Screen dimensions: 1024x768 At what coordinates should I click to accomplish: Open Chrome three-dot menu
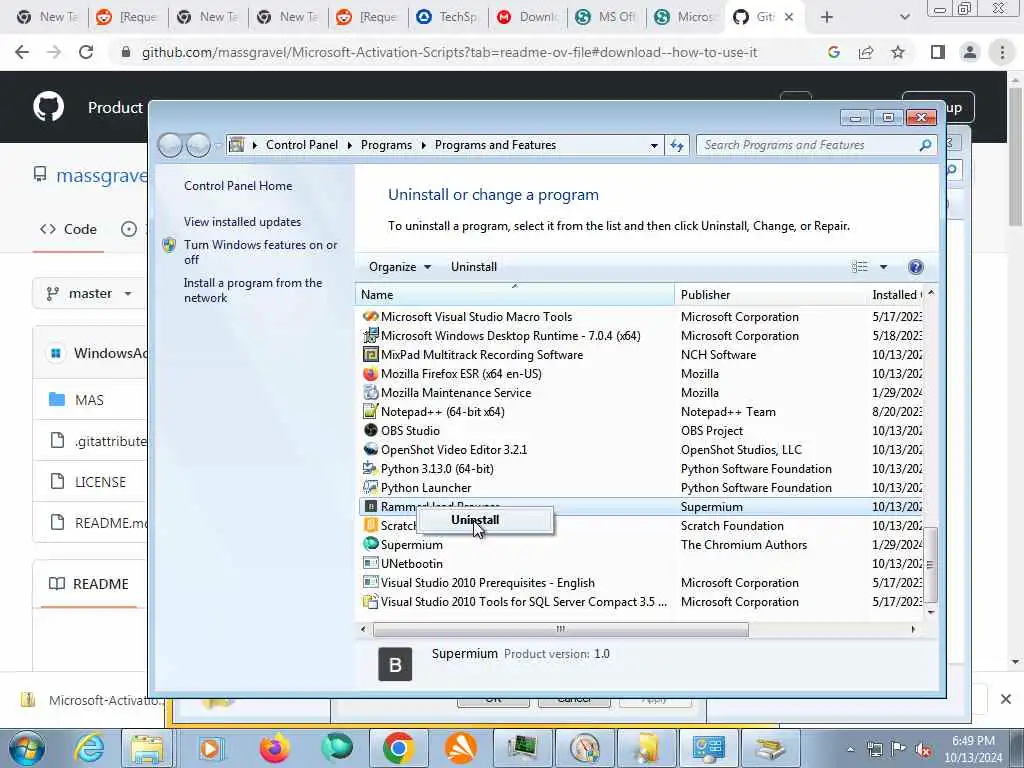coord(1002,52)
